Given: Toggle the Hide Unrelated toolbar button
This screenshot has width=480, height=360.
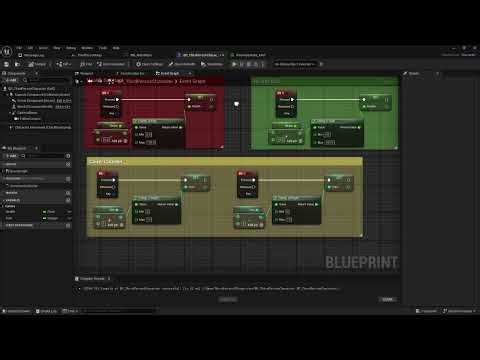Looking at the screenshot, I should tap(111, 64).
